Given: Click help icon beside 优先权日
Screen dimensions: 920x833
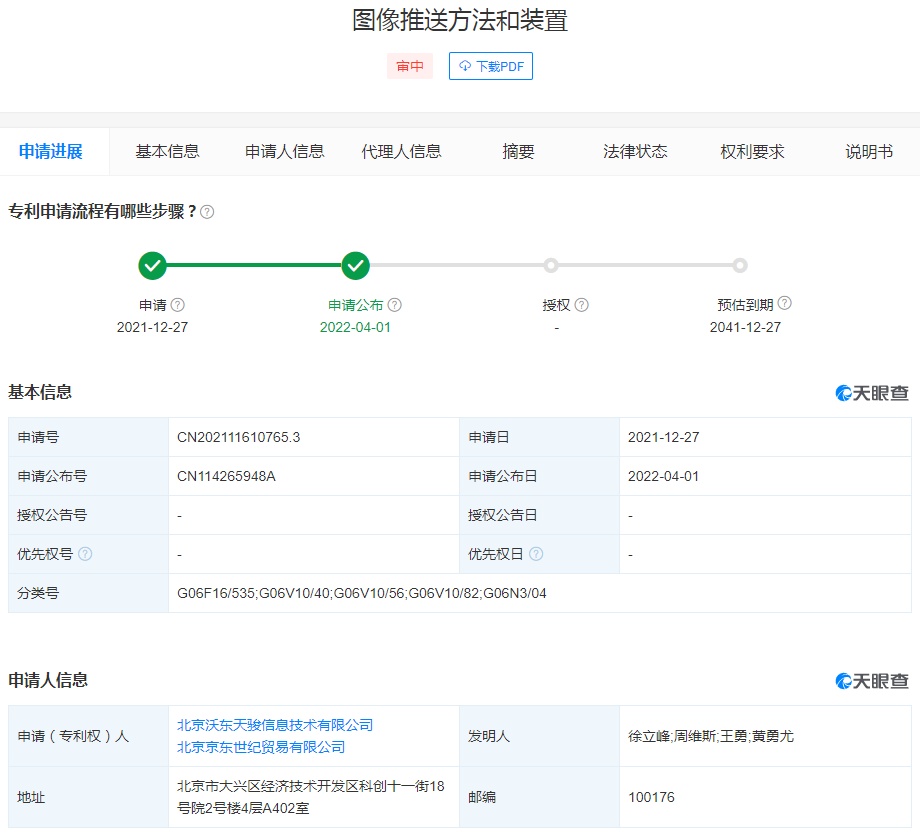Looking at the screenshot, I should [x=536, y=554].
